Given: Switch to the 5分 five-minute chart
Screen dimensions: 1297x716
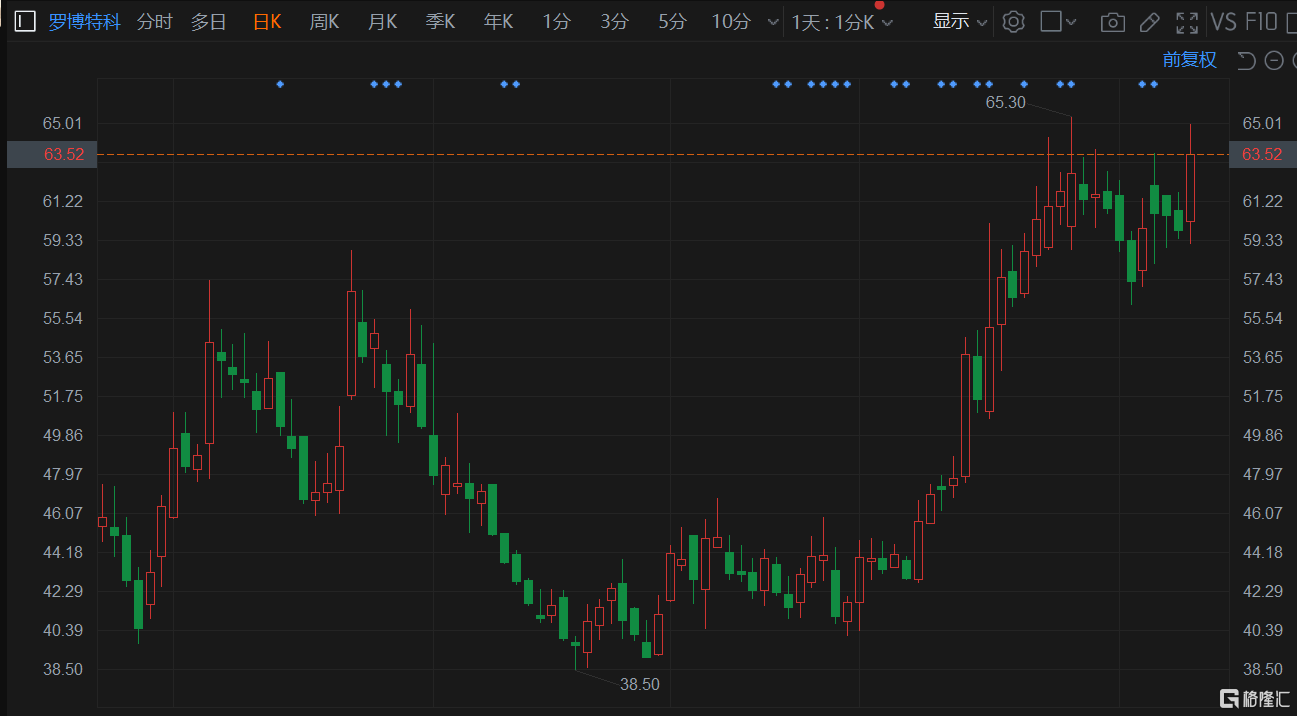Looking at the screenshot, I should 672,21.
